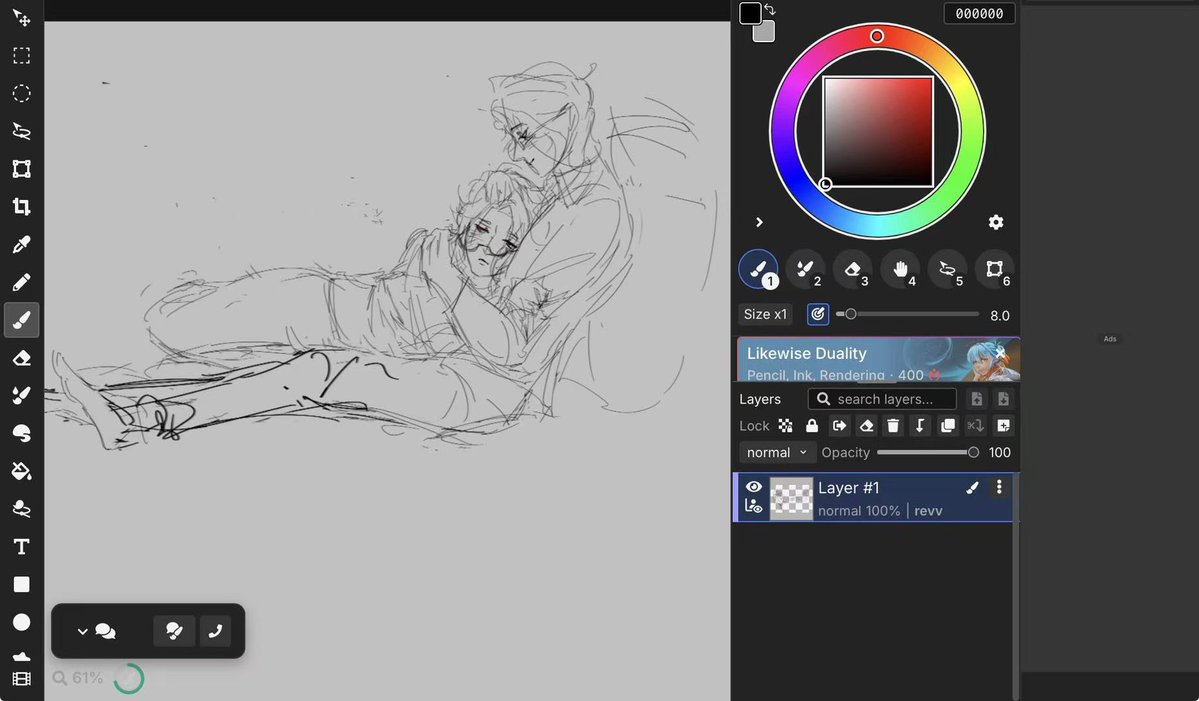The width and height of the screenshot is (1199, 701).
Task: Toggle the user visibility icon on Layer #1
Action: coord(754,506)
